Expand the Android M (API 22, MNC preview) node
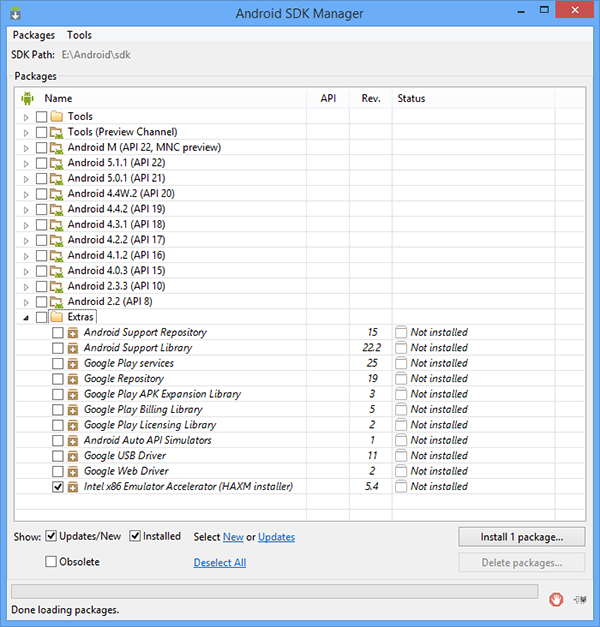The width and height of the screenshot is (600, 627). [26, 148]
